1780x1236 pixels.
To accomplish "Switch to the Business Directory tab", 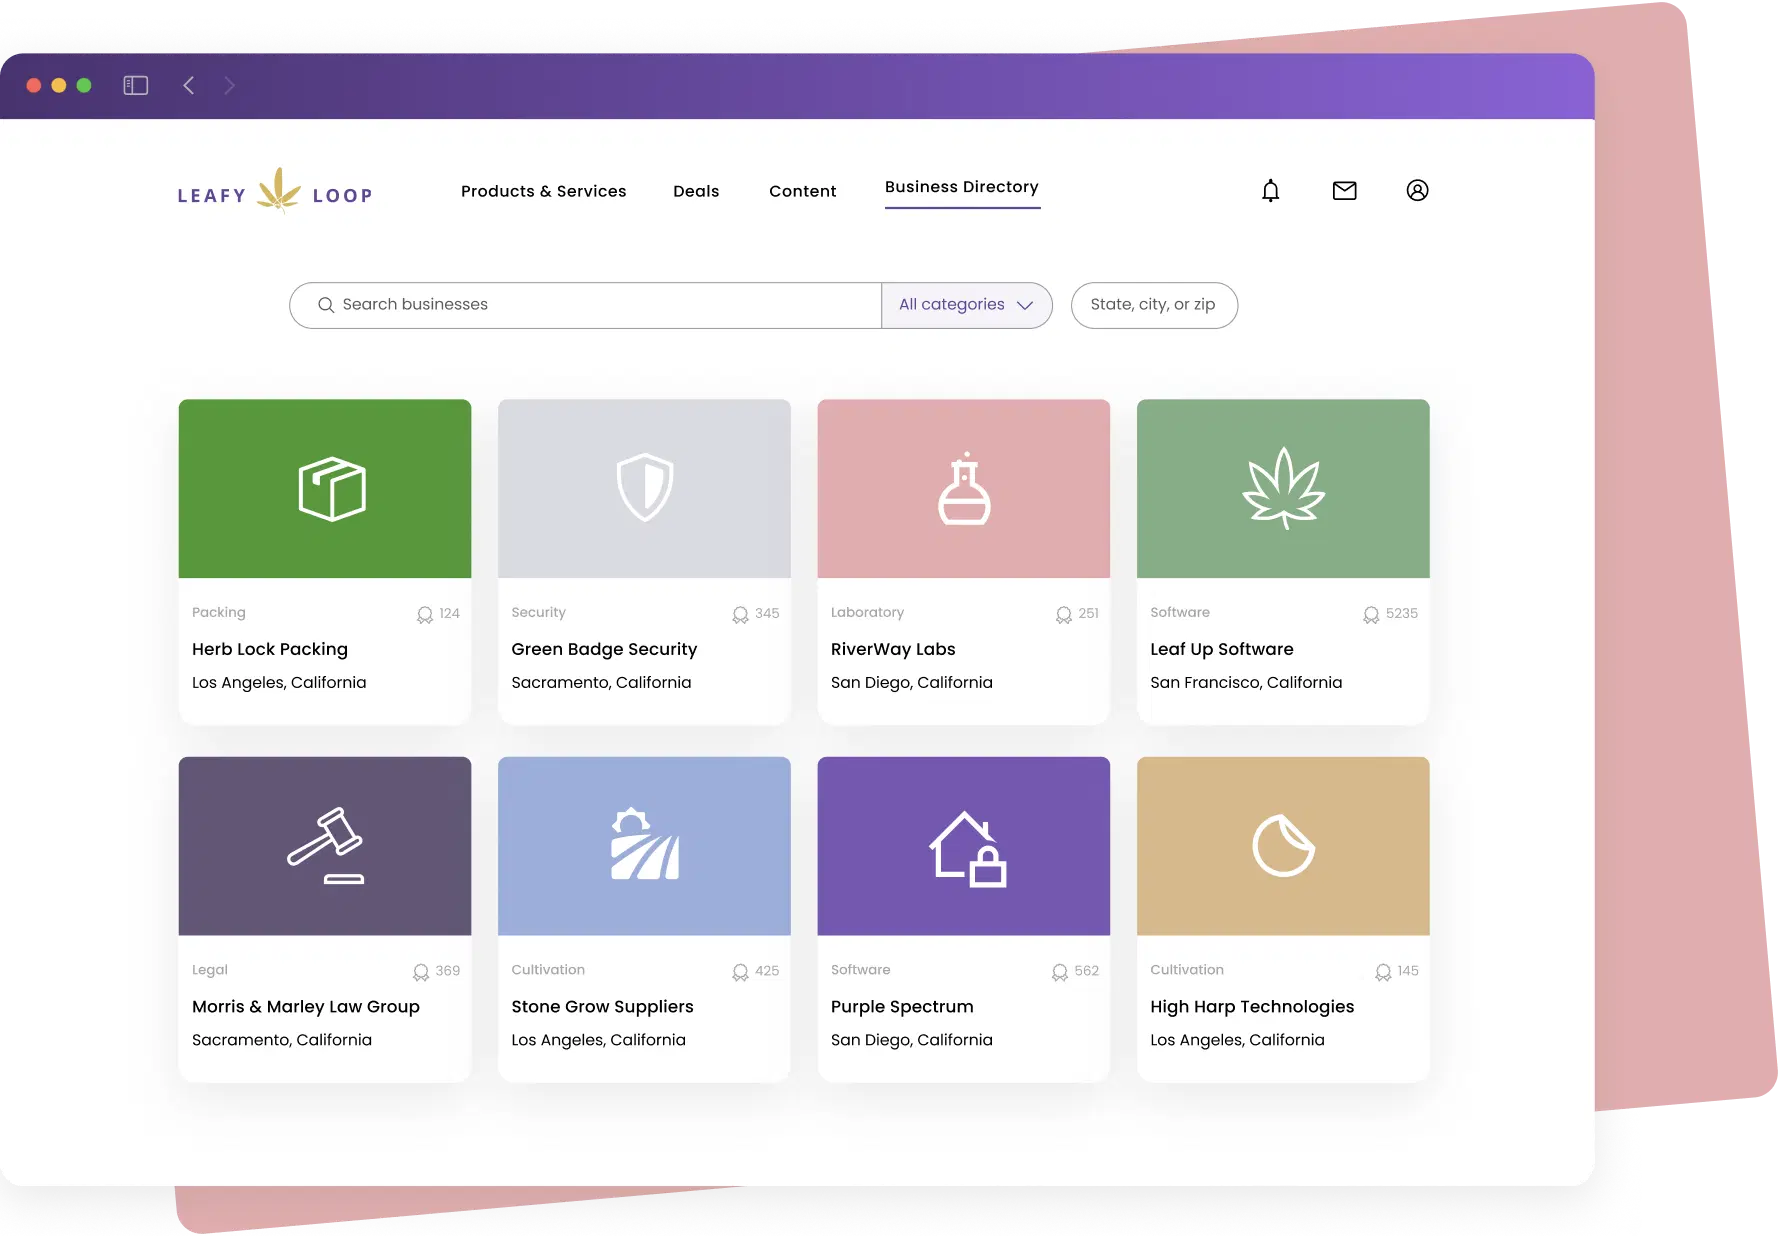I will click(961, 188).
